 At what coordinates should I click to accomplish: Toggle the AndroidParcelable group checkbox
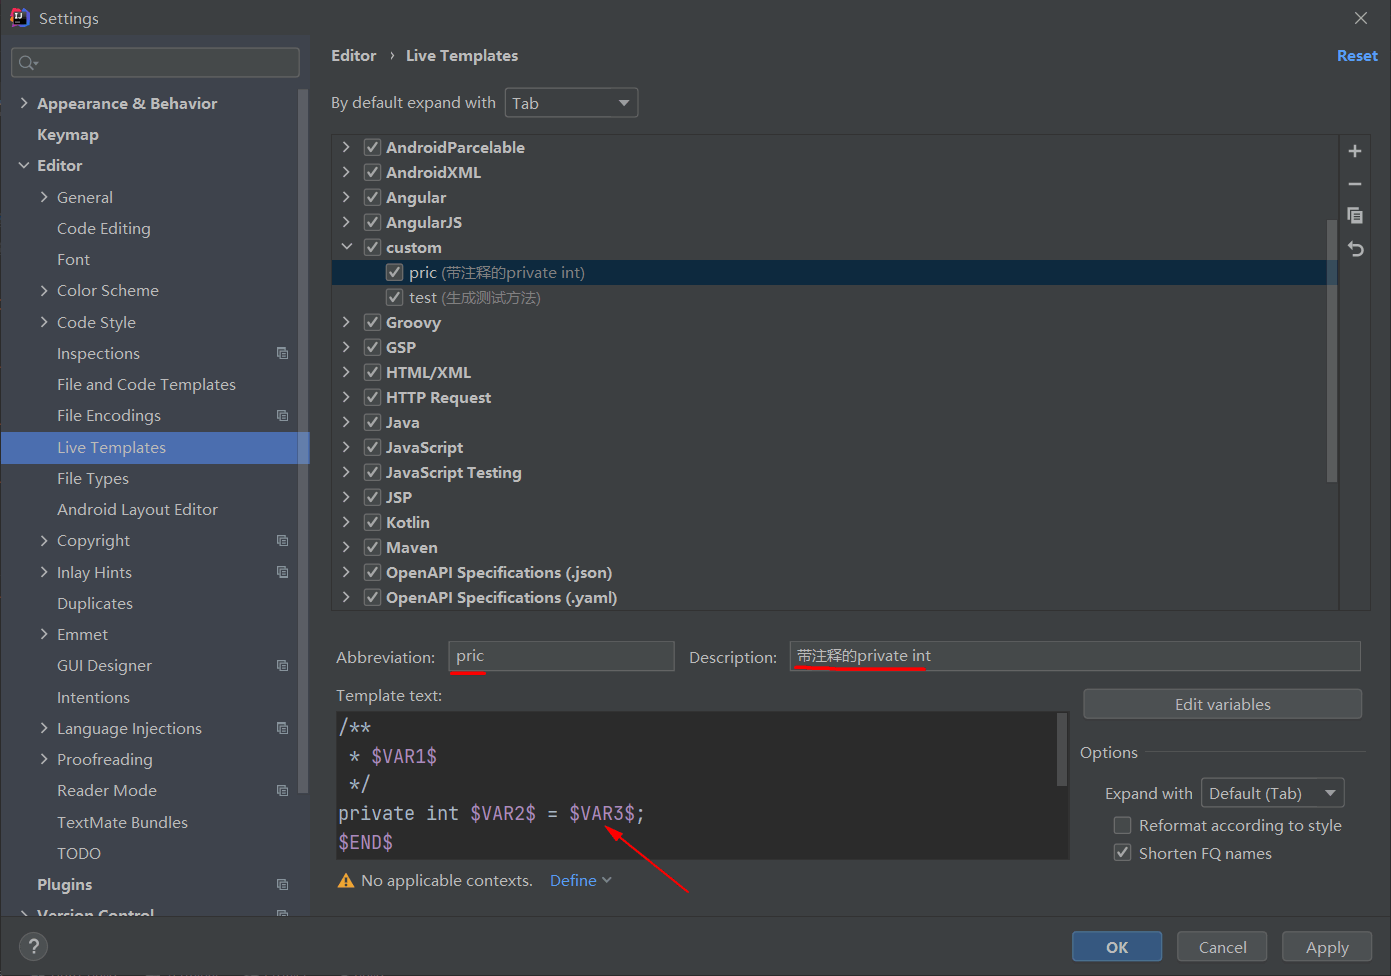(372, 147)
